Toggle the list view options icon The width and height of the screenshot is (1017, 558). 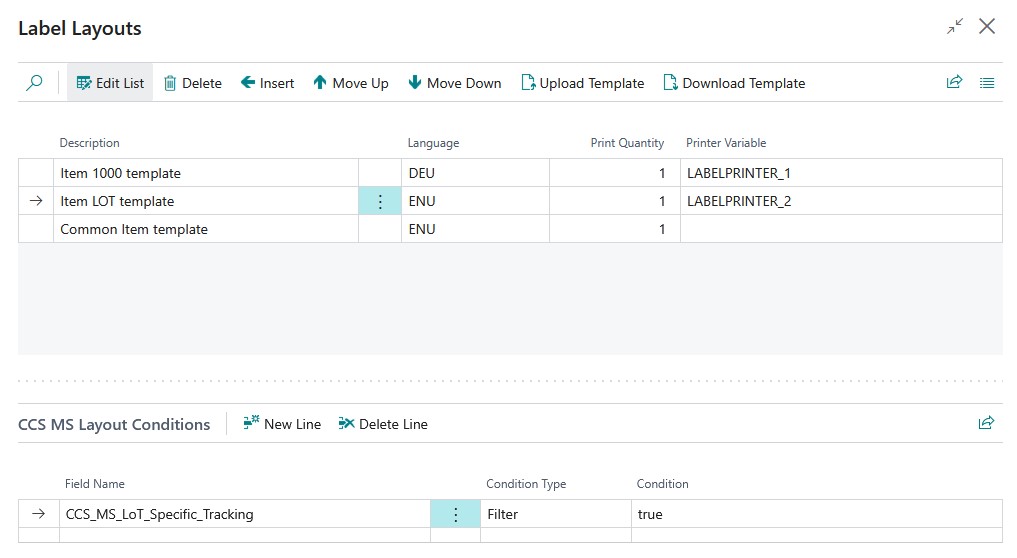pyautogui.click(x=987, y=83)
